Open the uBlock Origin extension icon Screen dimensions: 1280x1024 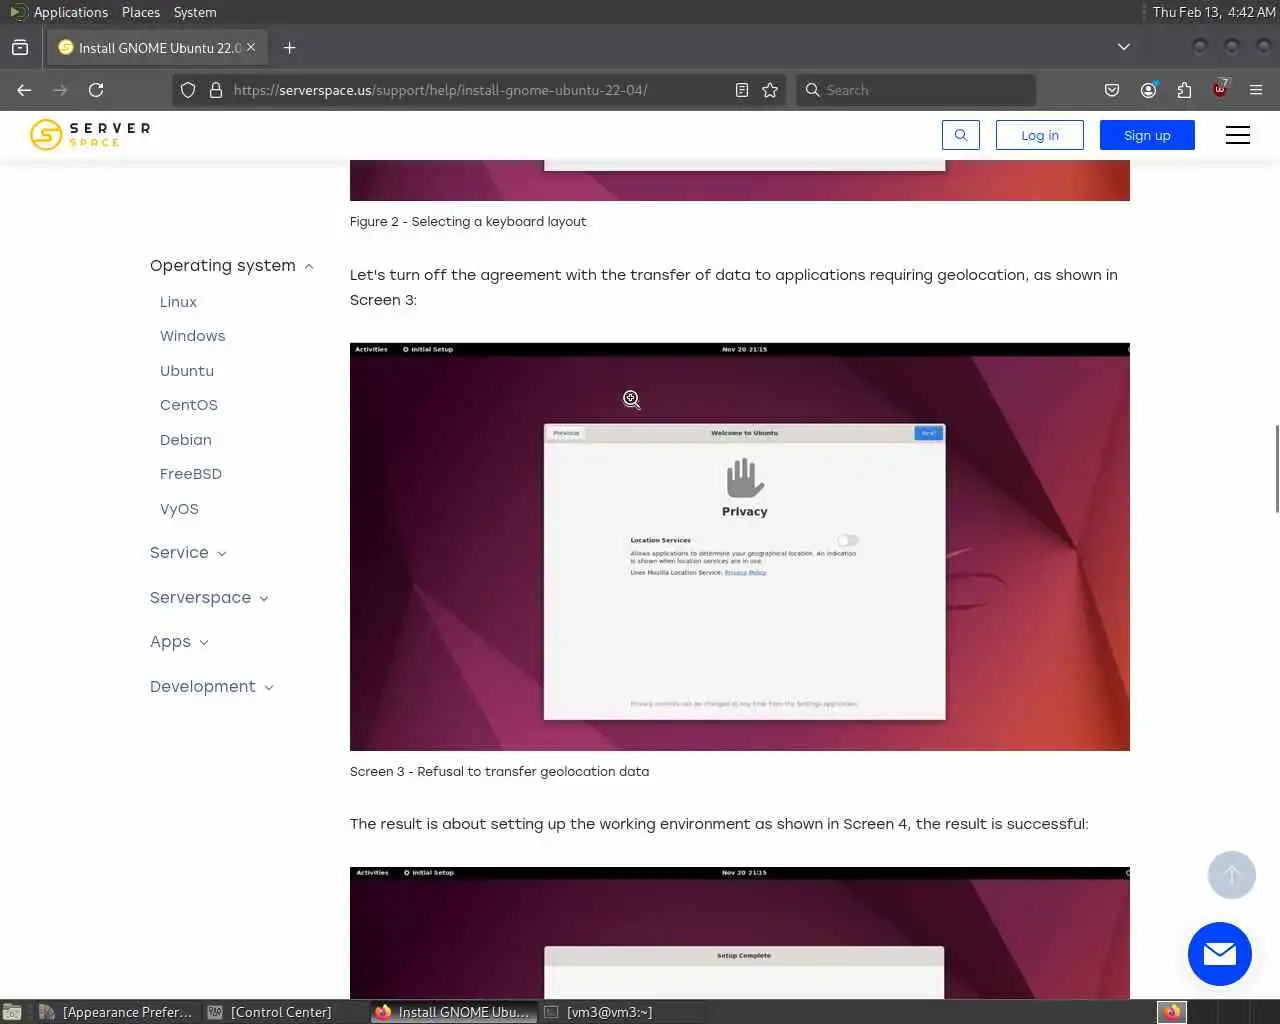(x=1220, y=90)
